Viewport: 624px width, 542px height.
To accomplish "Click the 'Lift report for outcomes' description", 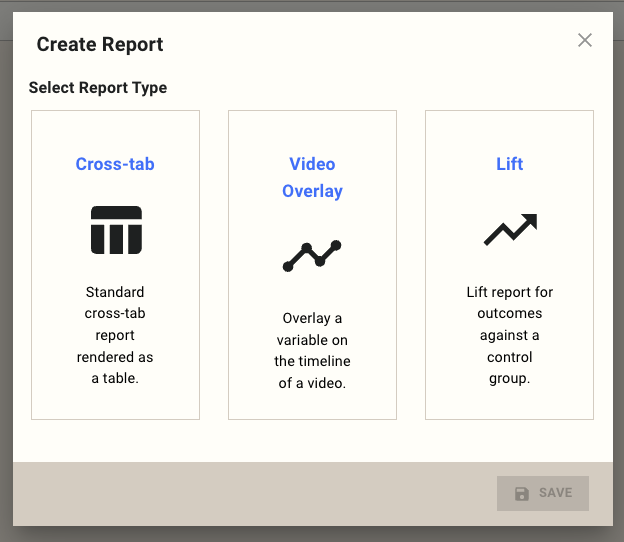I will click(509, 335).
